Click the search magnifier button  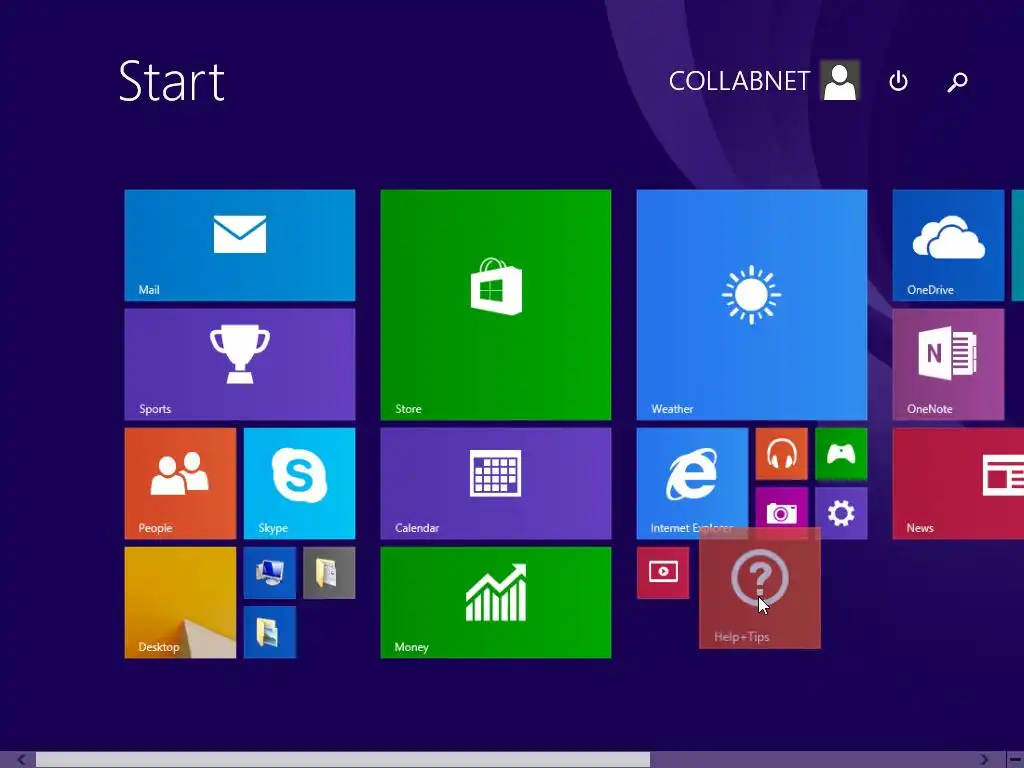click(957, 82)
